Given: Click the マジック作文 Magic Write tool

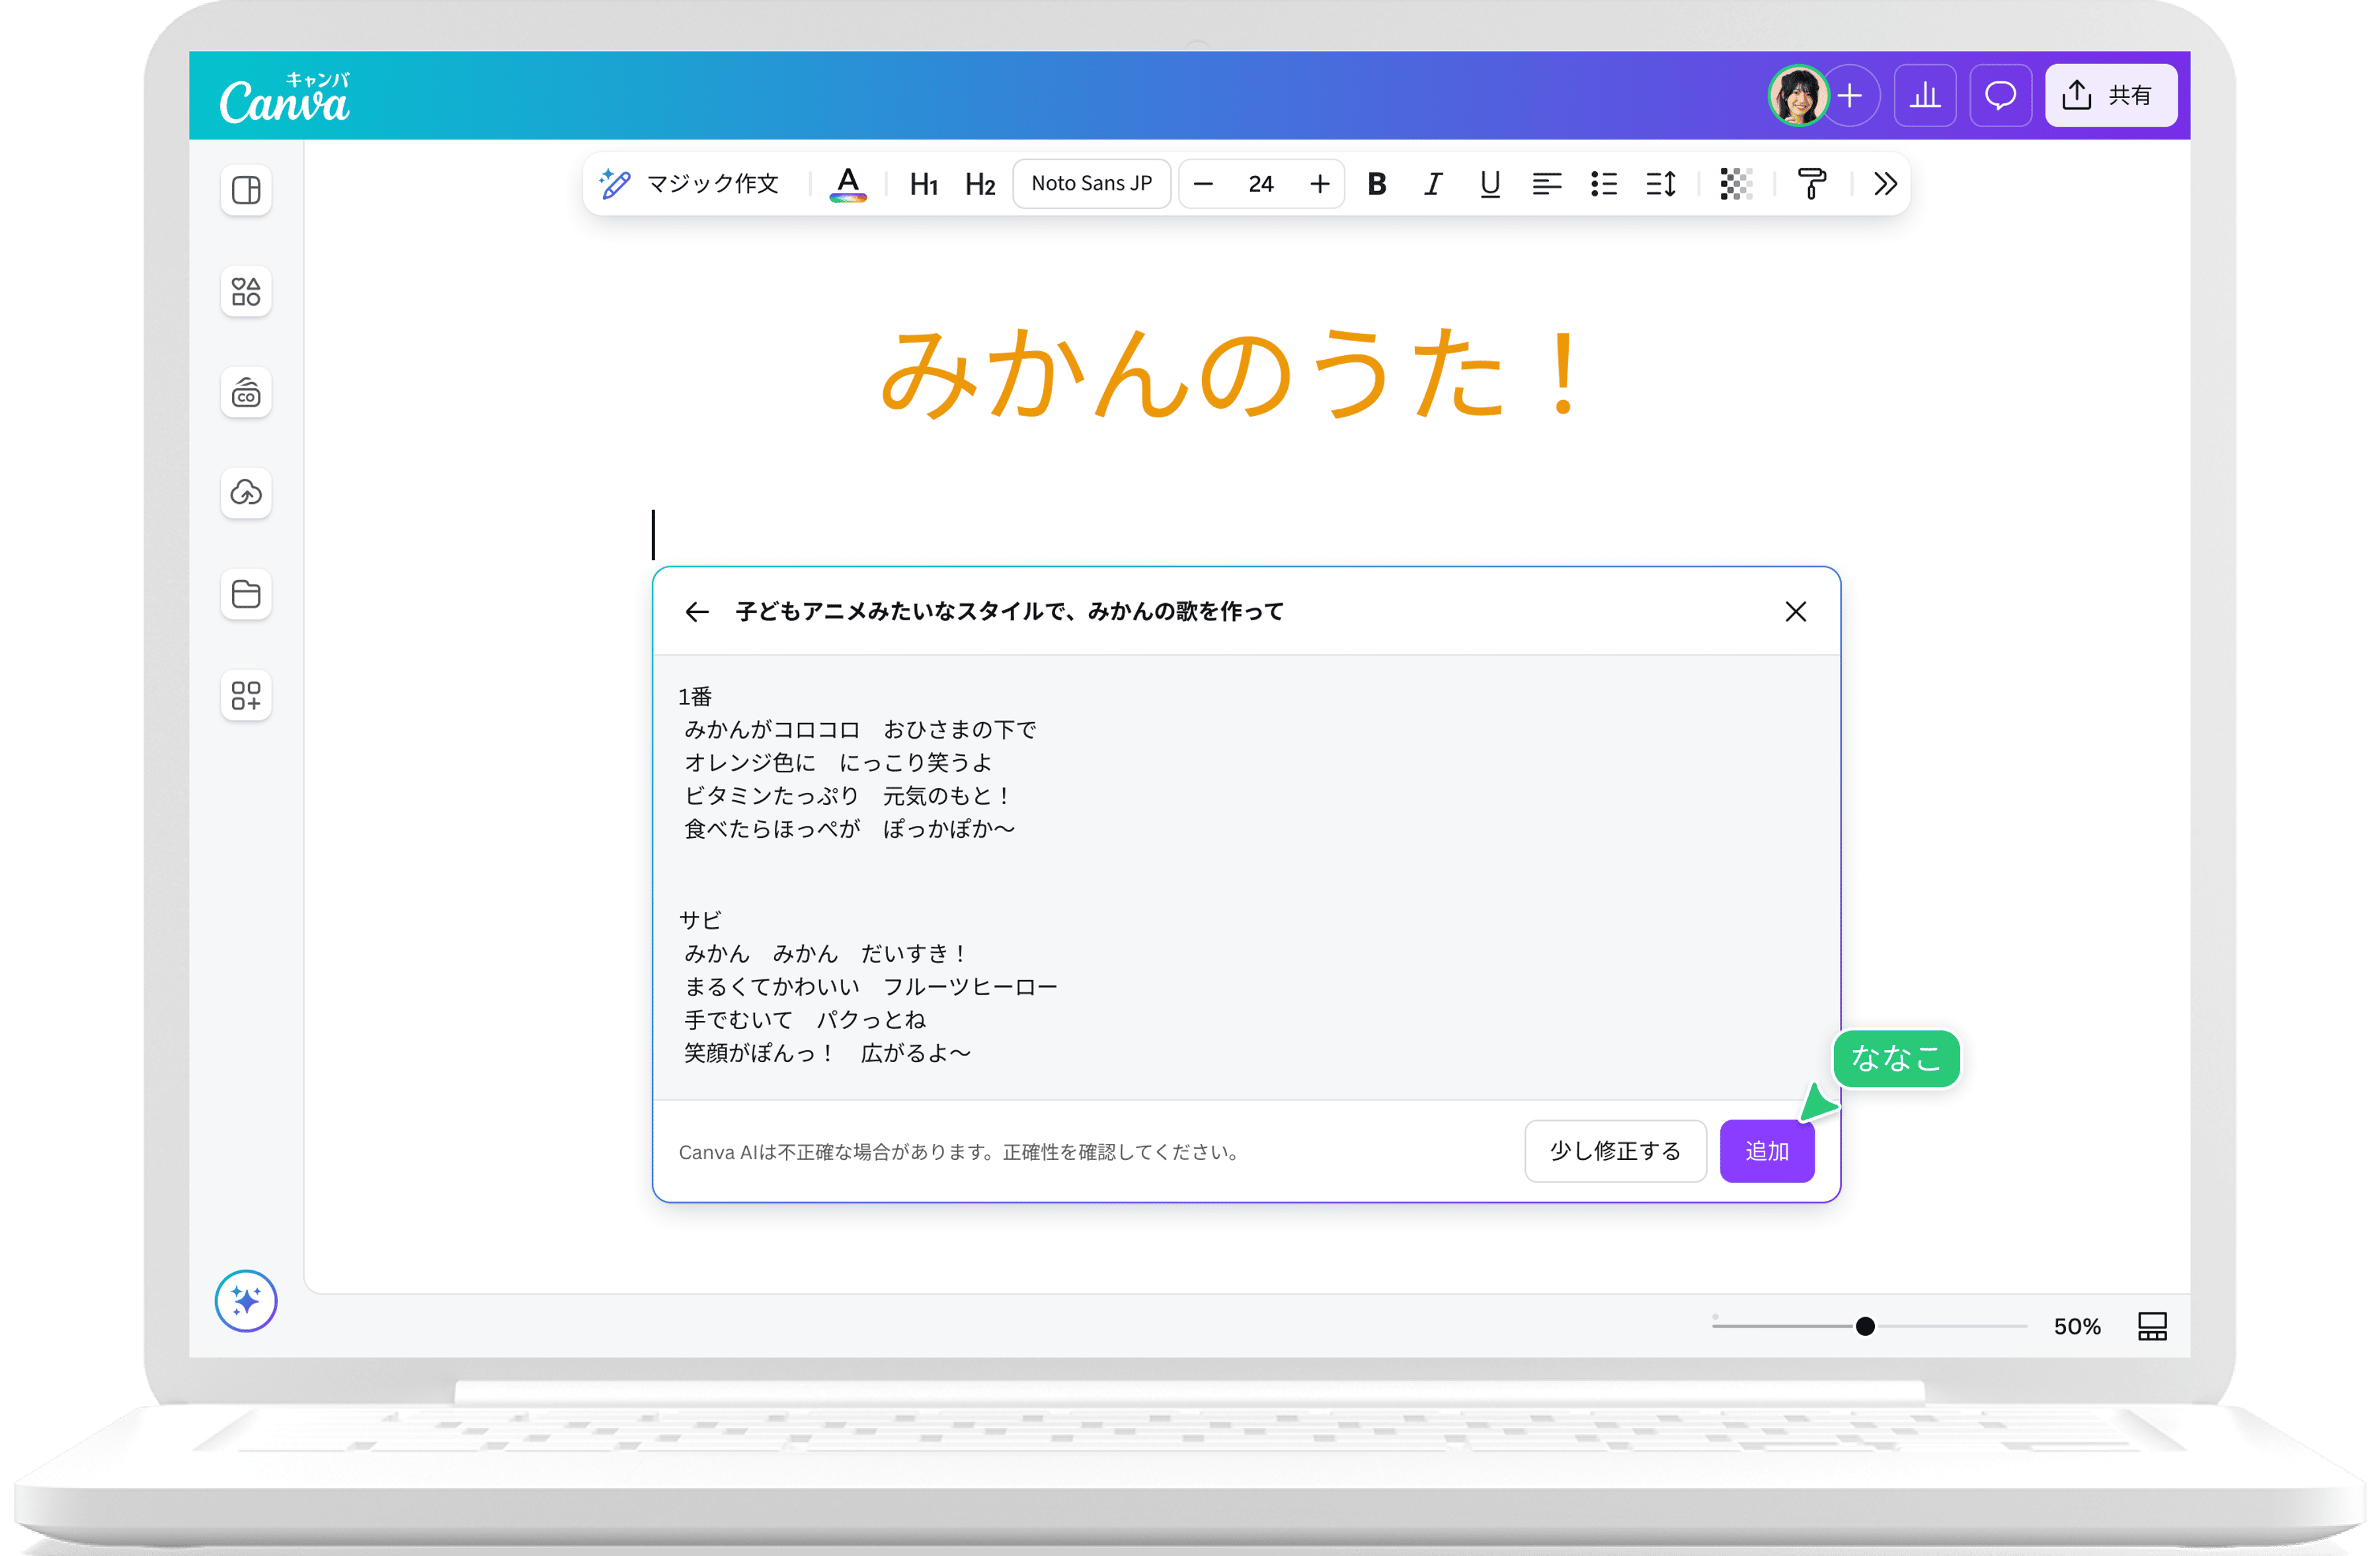Looking at the screenshot, I should 689,184.
